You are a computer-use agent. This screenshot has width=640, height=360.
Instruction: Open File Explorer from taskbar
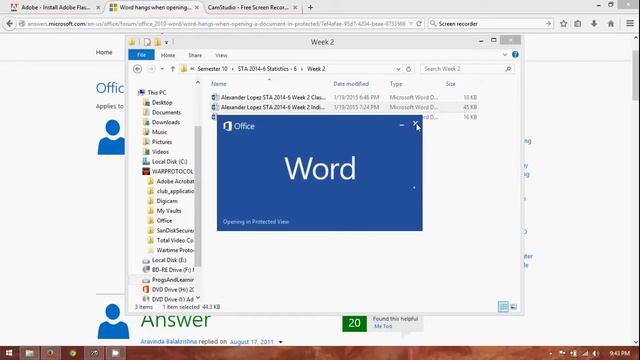tap(29, 353)
